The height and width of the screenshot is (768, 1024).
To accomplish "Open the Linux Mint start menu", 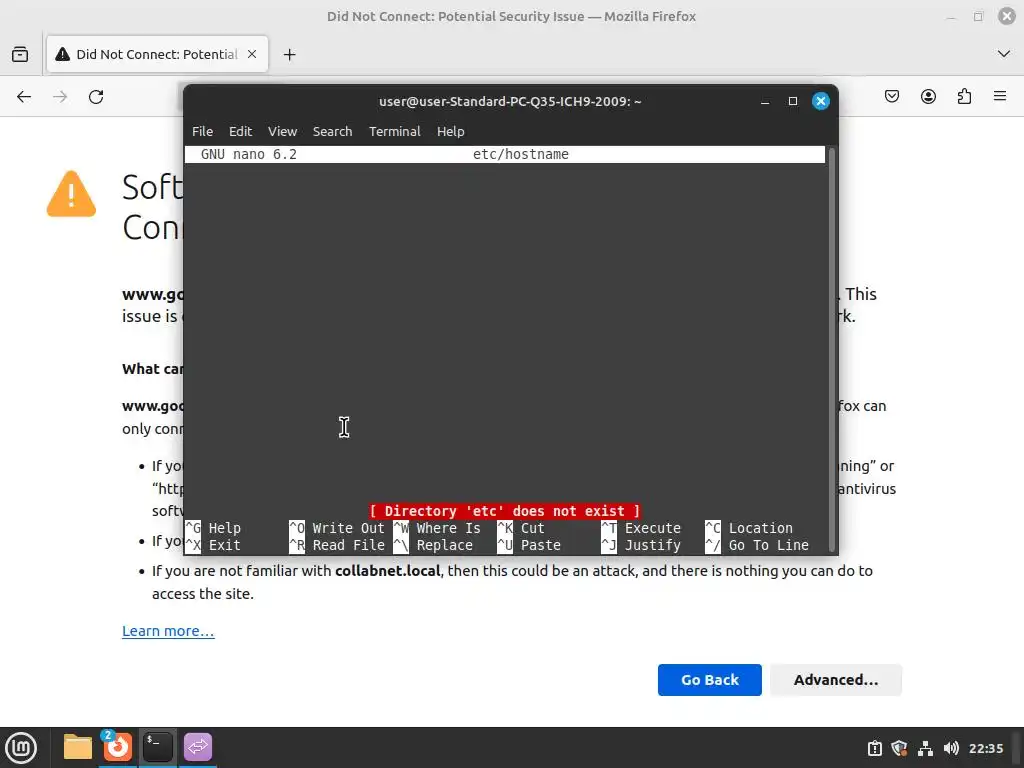I will 21,748.
